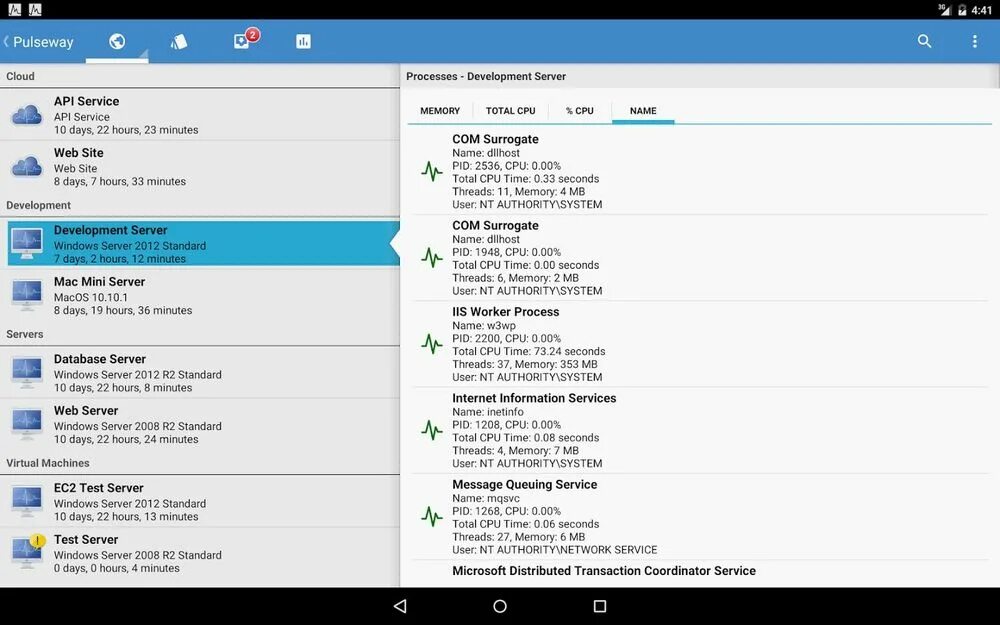Image resolution: width=1000 pixels, height=625 pixels.
Task: Tap the battery status icon
Action: coord(962,10)
